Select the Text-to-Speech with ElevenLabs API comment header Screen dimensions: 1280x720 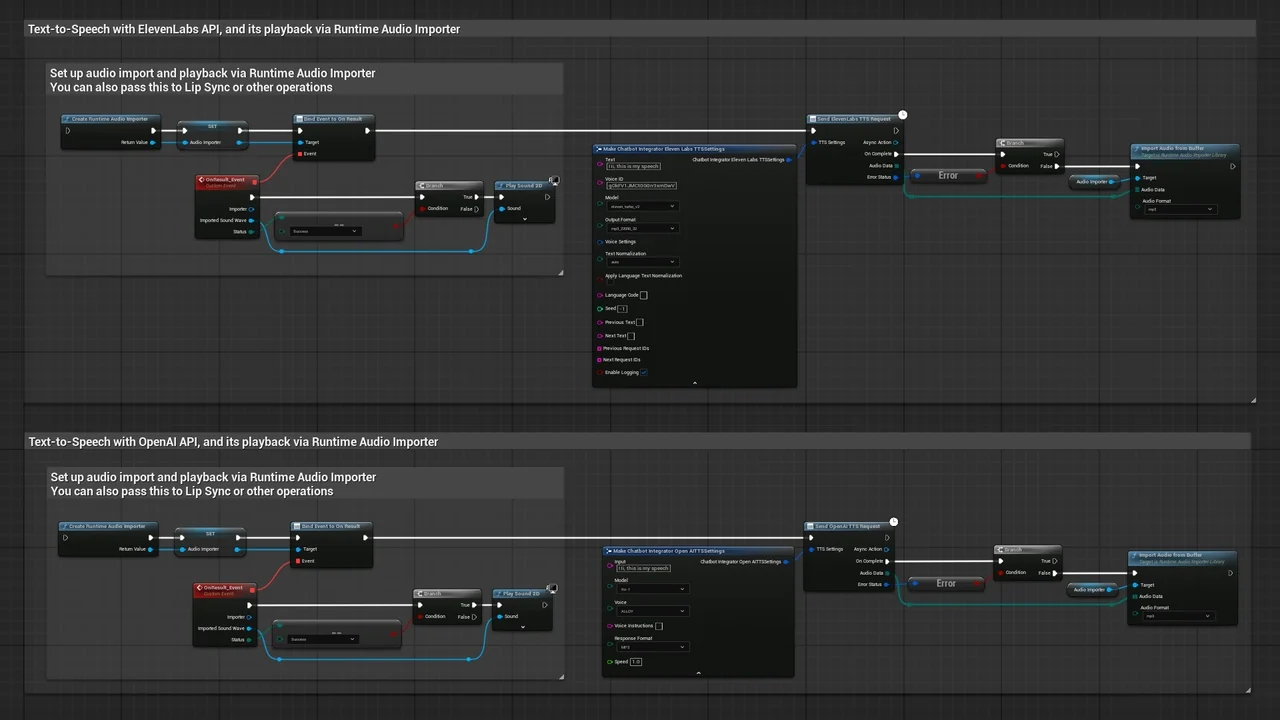(x=244, y=30)
